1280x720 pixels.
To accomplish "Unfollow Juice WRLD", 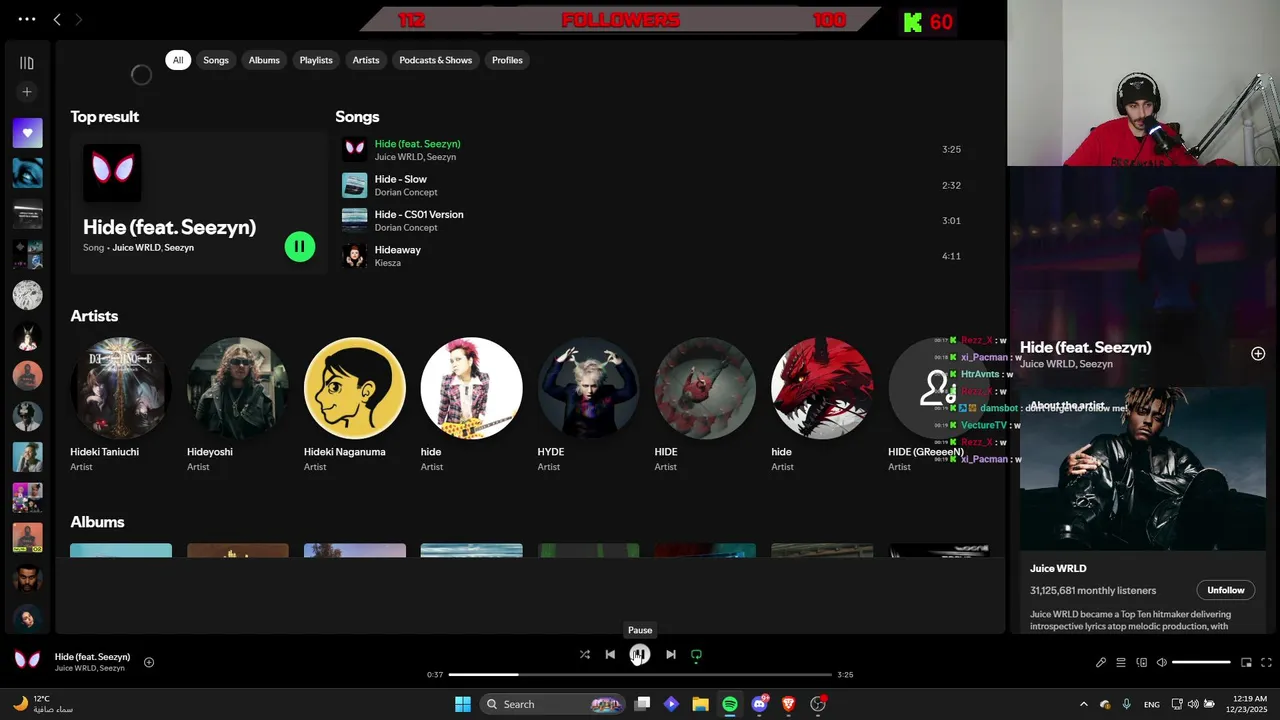I will click(x=1226, y=590).
